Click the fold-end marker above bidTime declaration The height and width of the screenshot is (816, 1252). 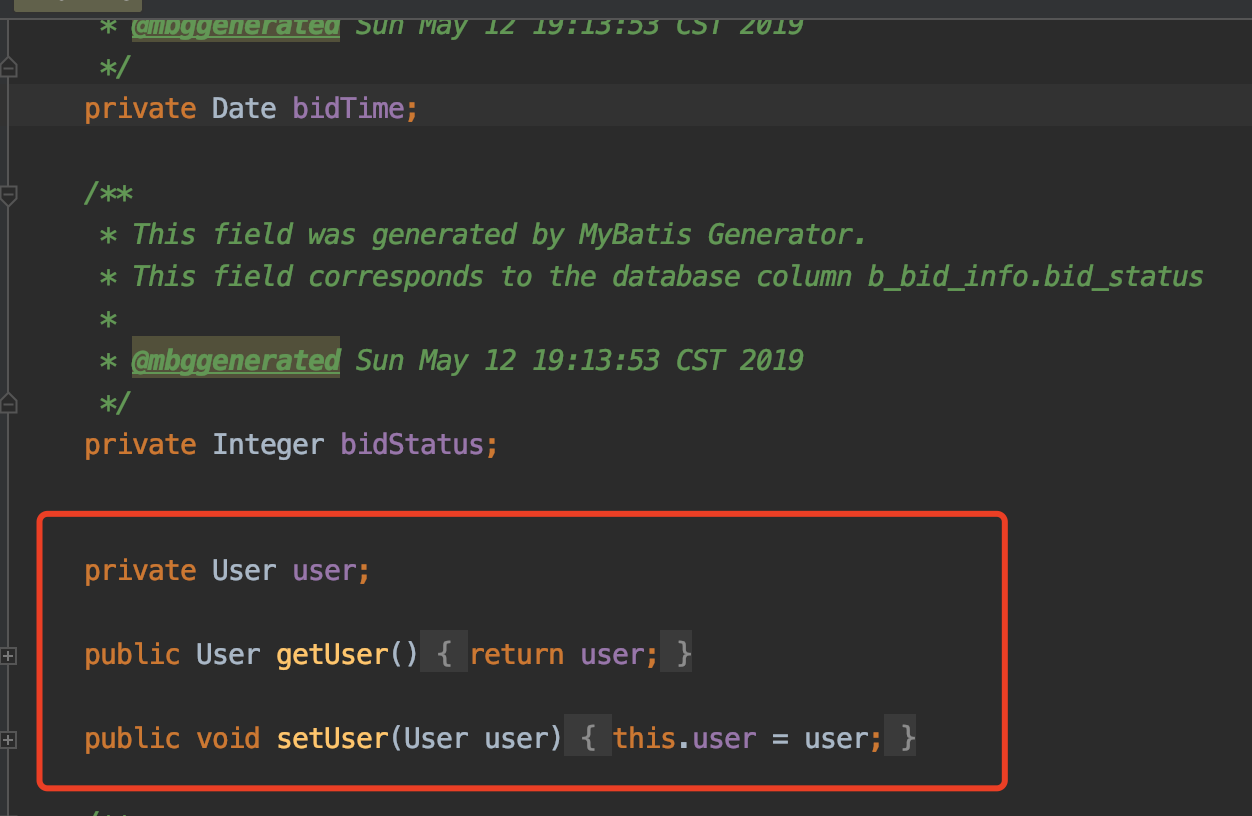pos(9,69)
